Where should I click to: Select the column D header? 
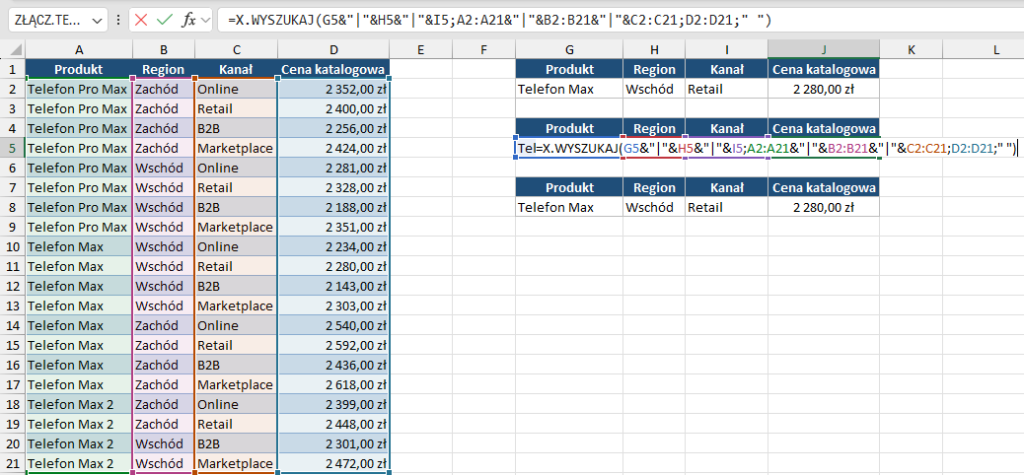click(333, 50)
